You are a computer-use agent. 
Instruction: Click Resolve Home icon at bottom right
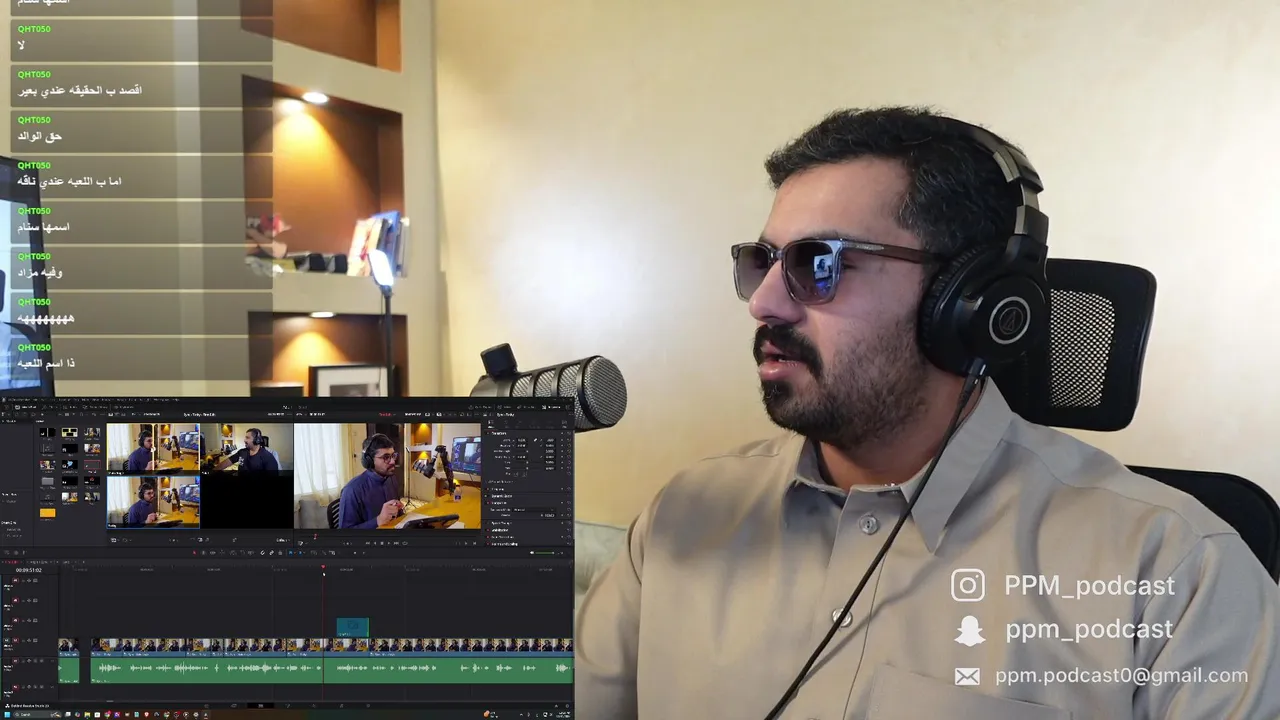[x=556, y=706]
